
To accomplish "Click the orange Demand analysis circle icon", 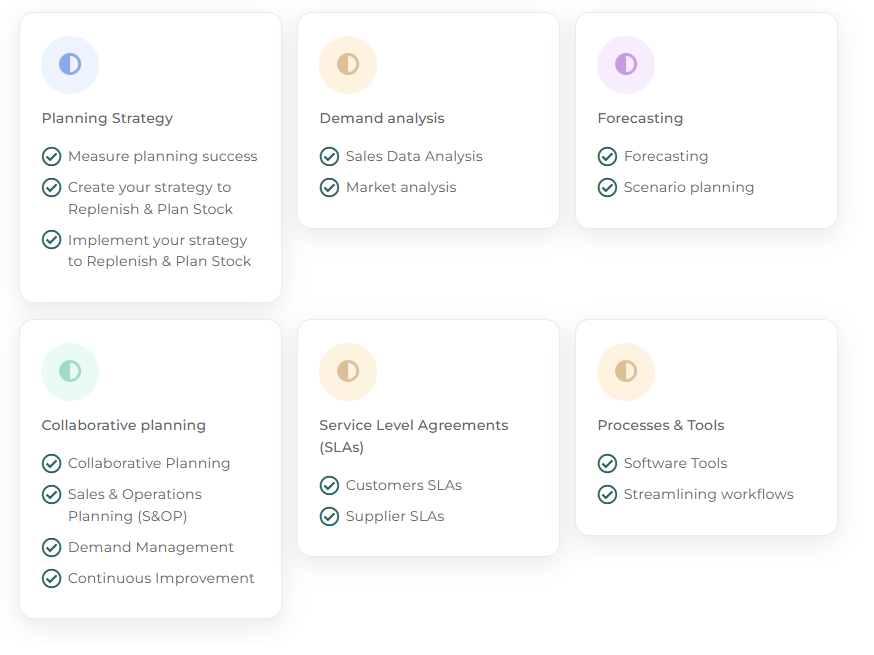I will tap(348, 65).
